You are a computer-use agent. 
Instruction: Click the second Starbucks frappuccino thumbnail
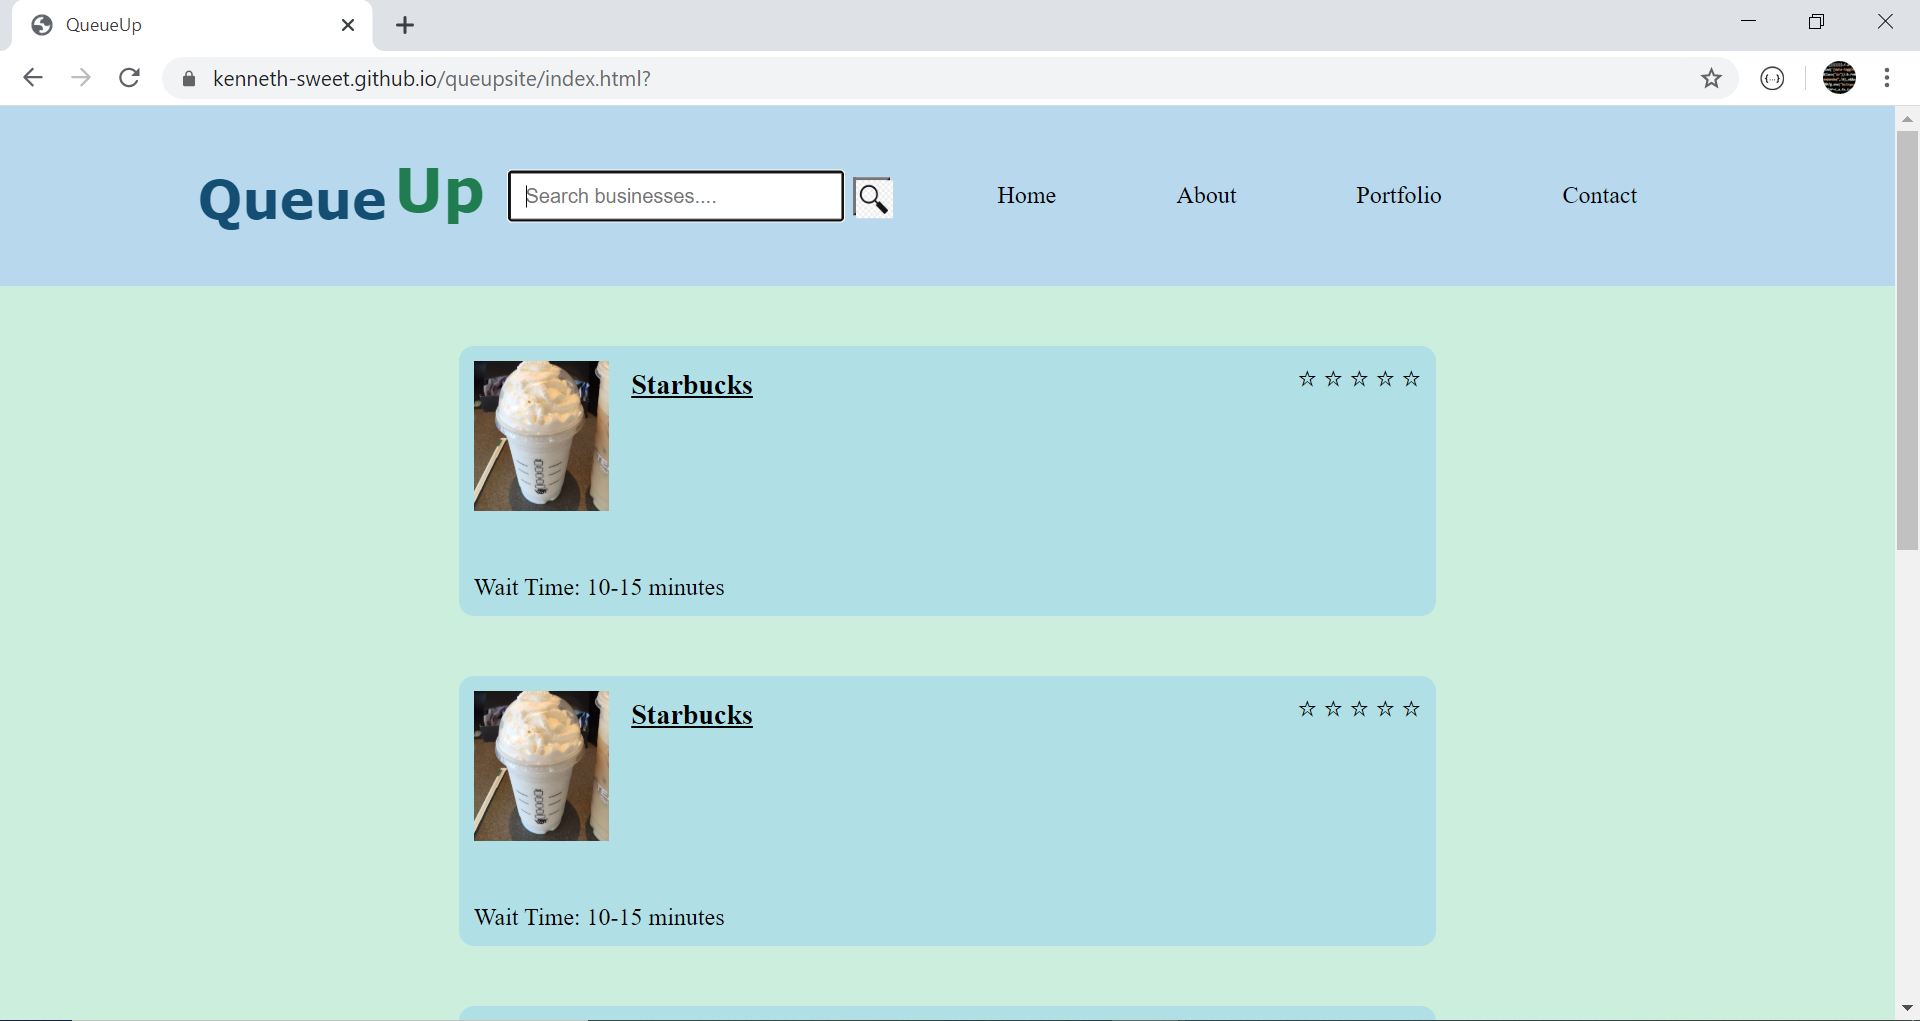pyautogui.click(x=541, y=766)
